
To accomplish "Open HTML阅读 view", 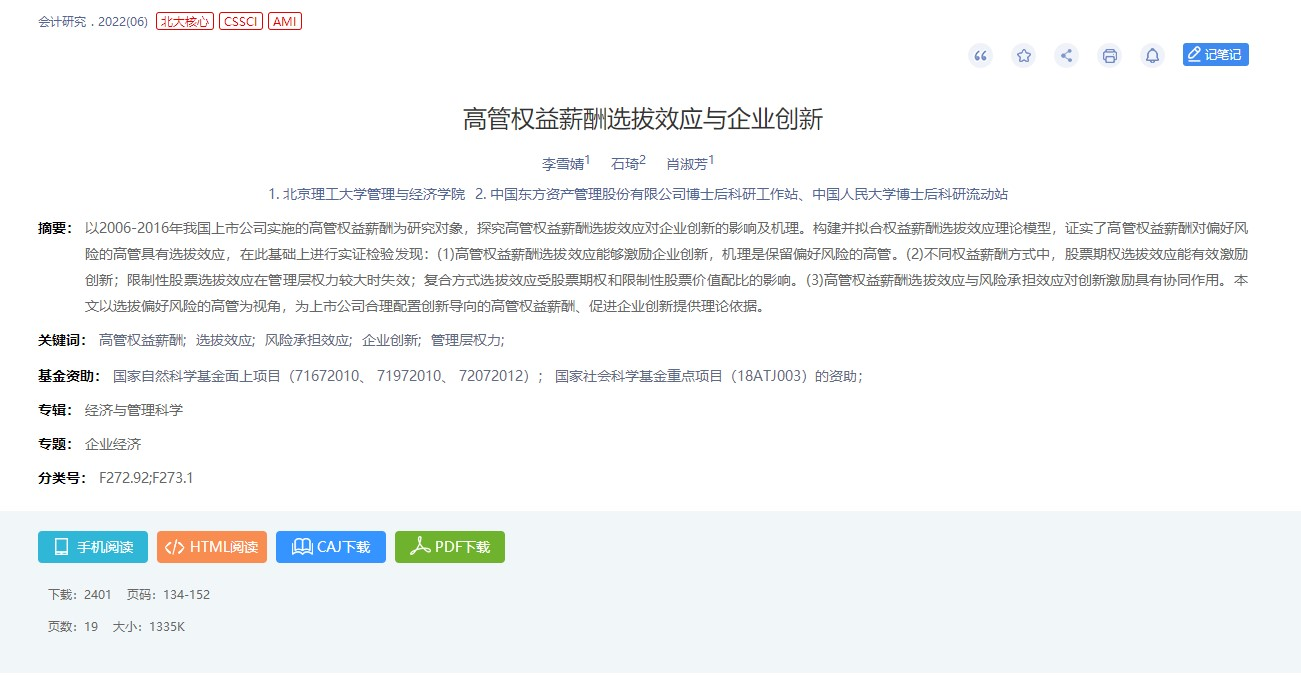I will coord(212,547).
